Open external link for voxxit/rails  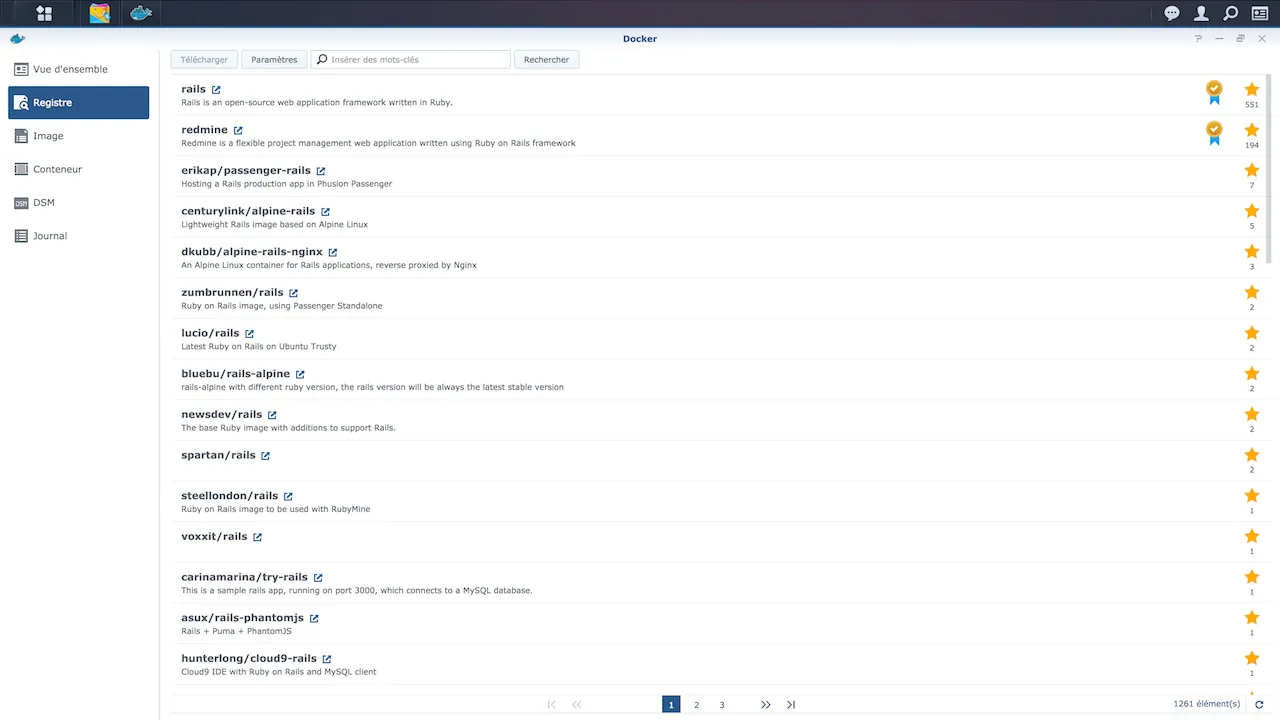(x=257, y=537)
